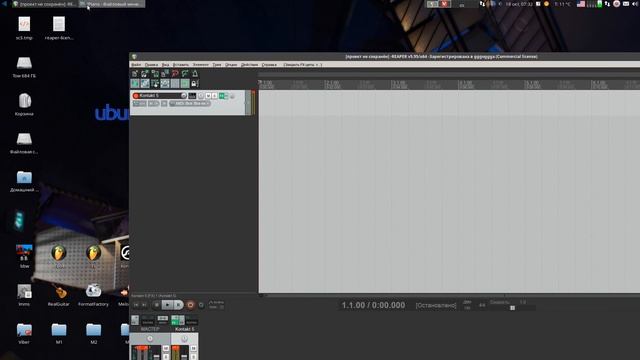Open the Viber desktop icon
Image resolution: width=640 pixels, height=360 pixels.
24,333
